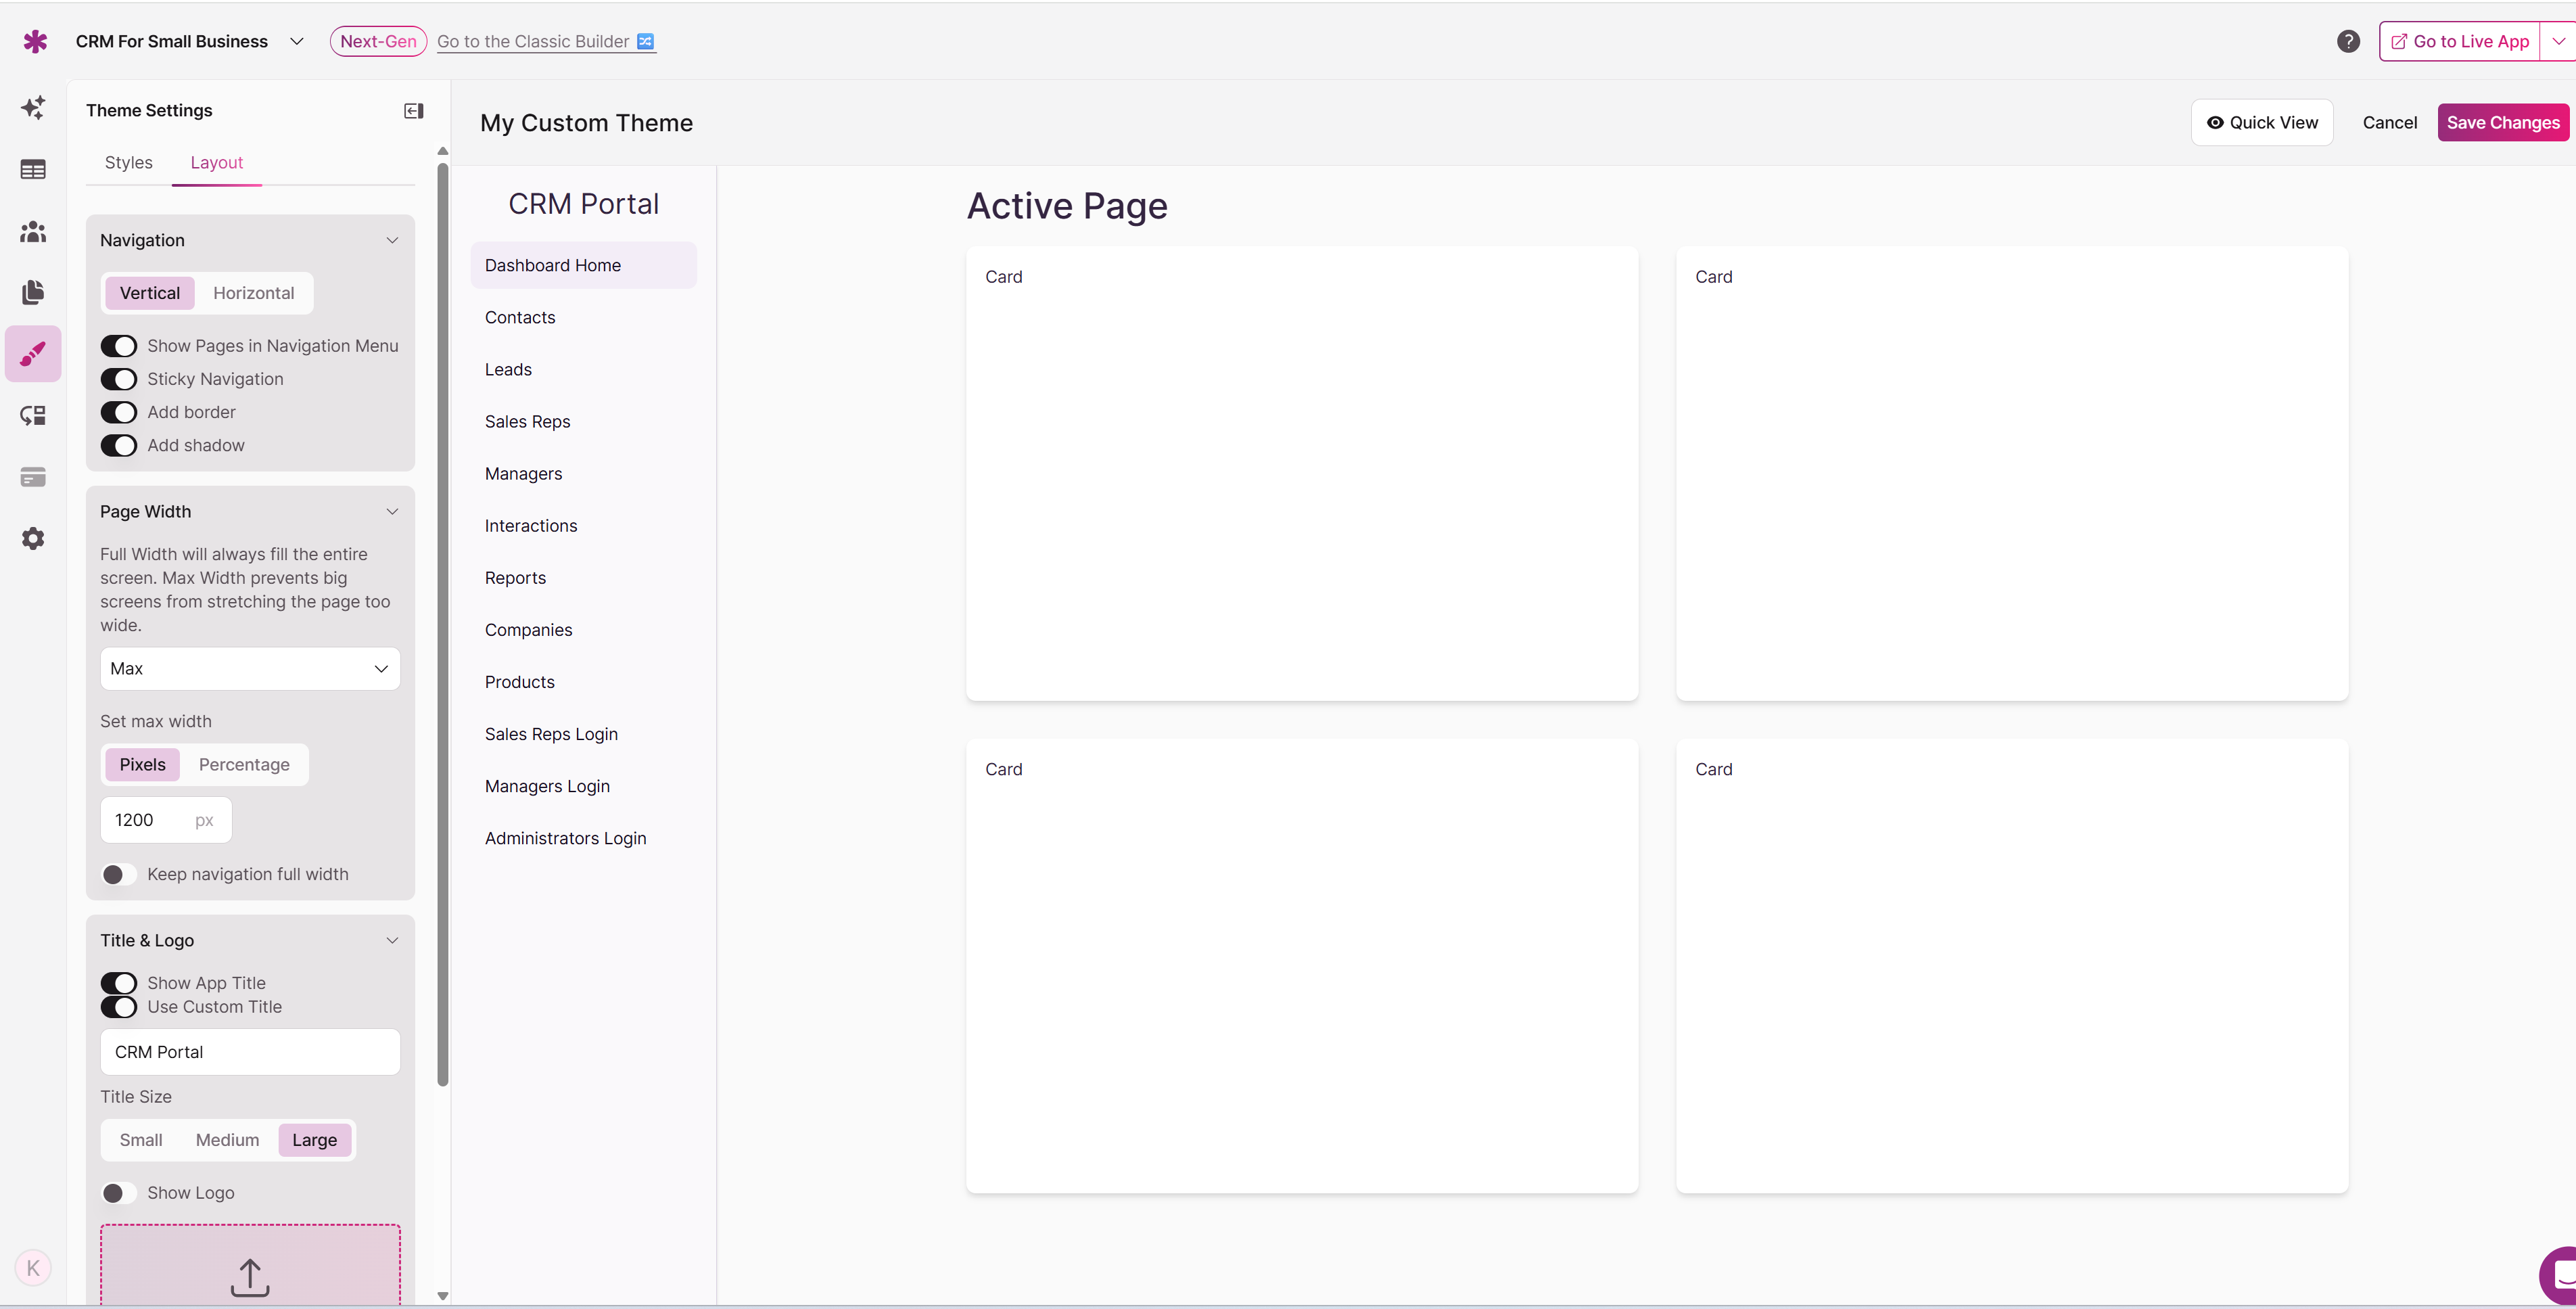Select Pixels max width unit
Image resolution: width=2576 pixels, height=1309 pixels.
(x=143, y=764)
